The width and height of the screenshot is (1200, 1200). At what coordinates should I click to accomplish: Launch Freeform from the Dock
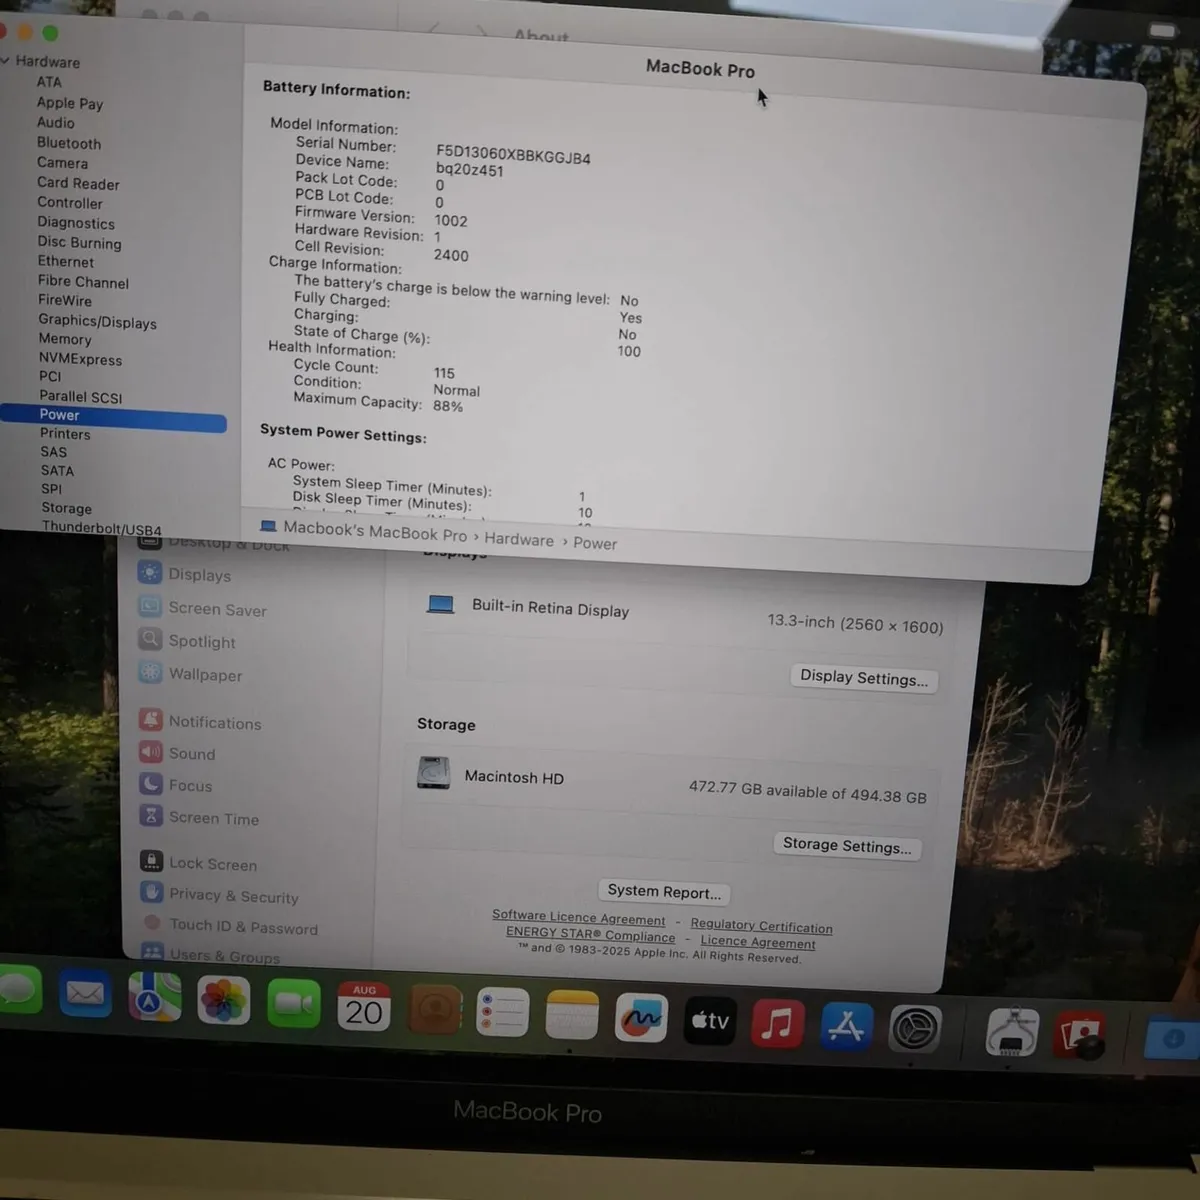[x=641, y=1019]
